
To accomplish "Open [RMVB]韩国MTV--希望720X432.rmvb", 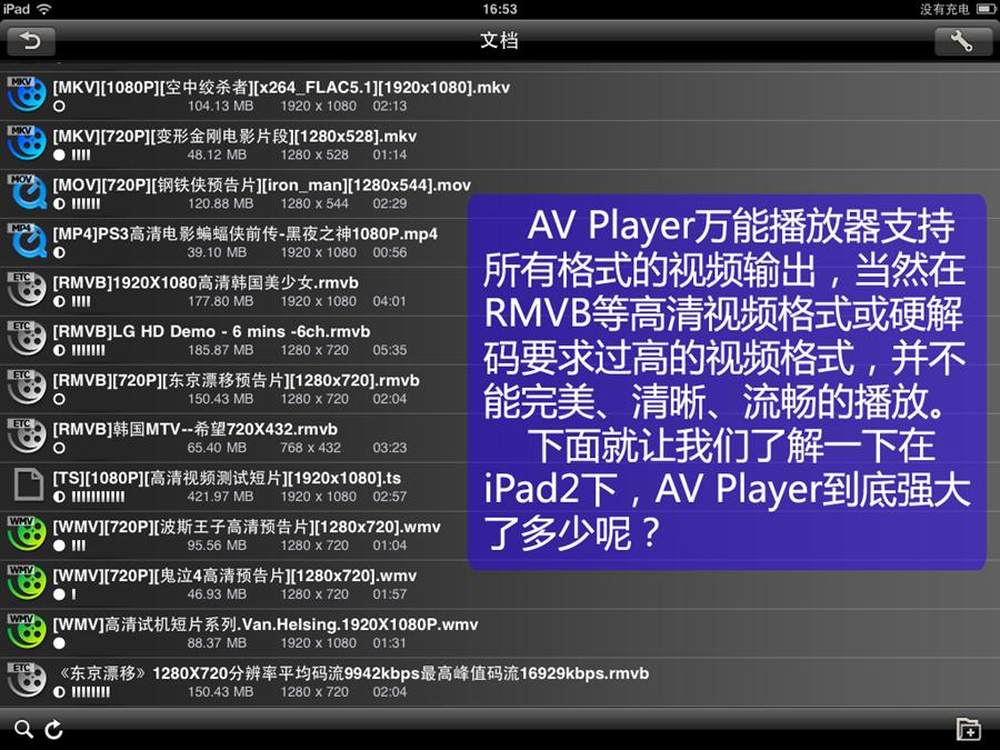I will point(195,429).
